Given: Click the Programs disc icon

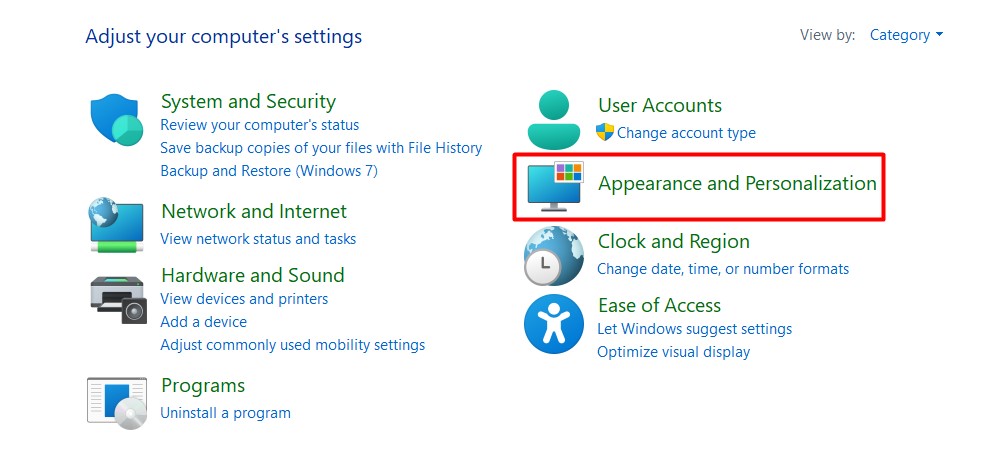Looking at the screenshot, I should point(117,402).
